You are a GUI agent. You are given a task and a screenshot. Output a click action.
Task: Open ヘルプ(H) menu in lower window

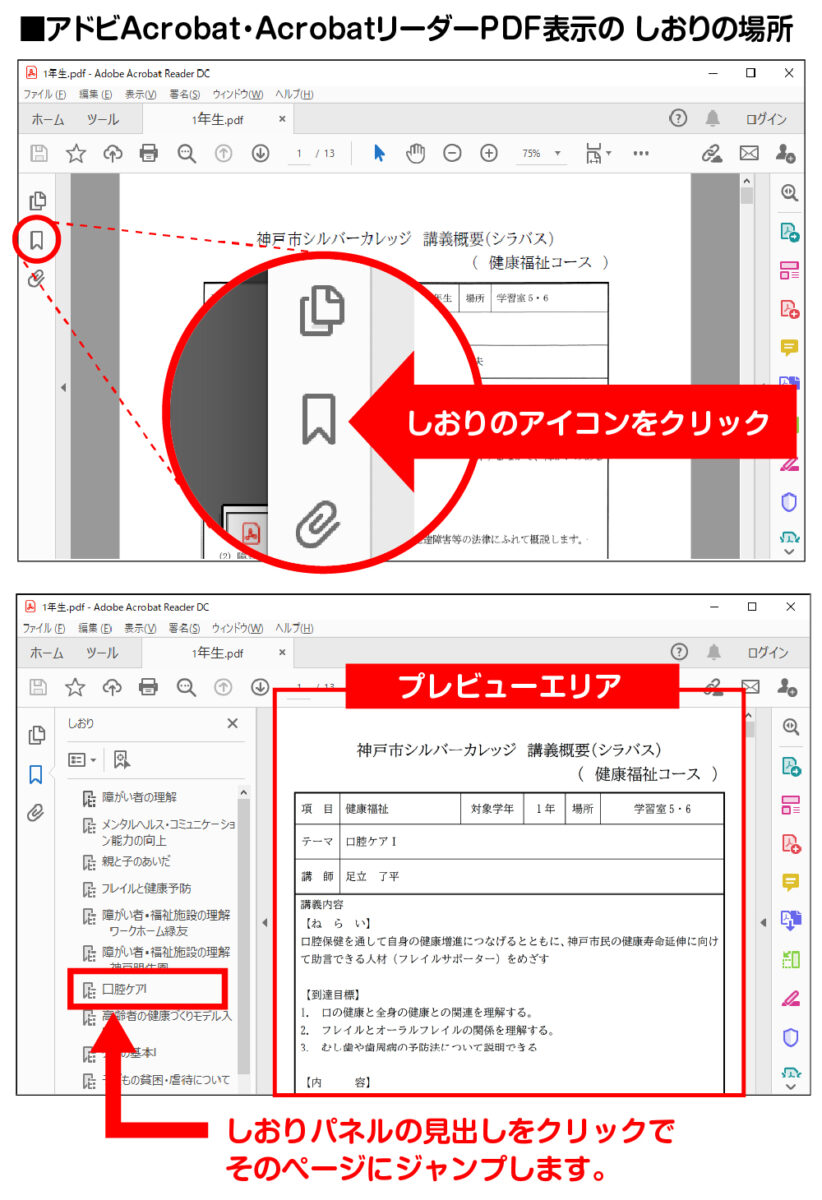pyautogui.click(x=294, y=628)
